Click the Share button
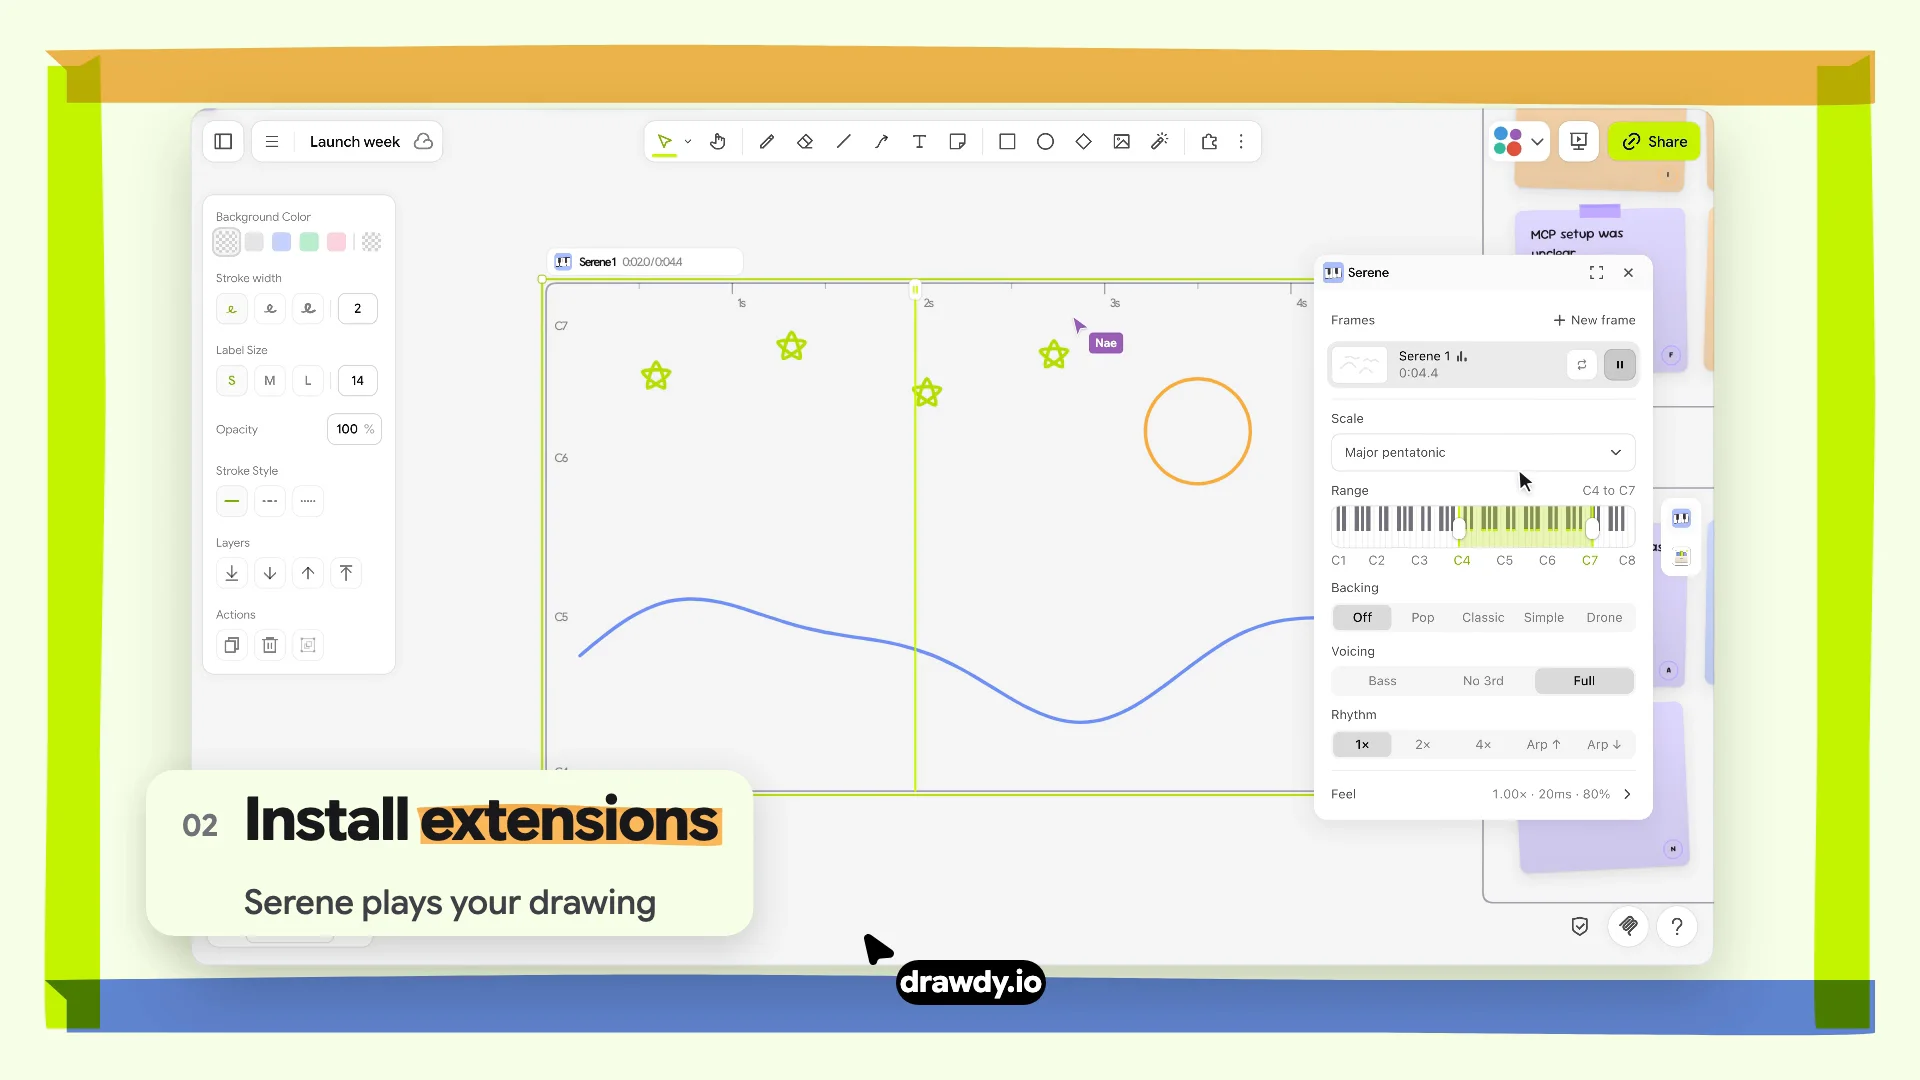 (1655, 142)
